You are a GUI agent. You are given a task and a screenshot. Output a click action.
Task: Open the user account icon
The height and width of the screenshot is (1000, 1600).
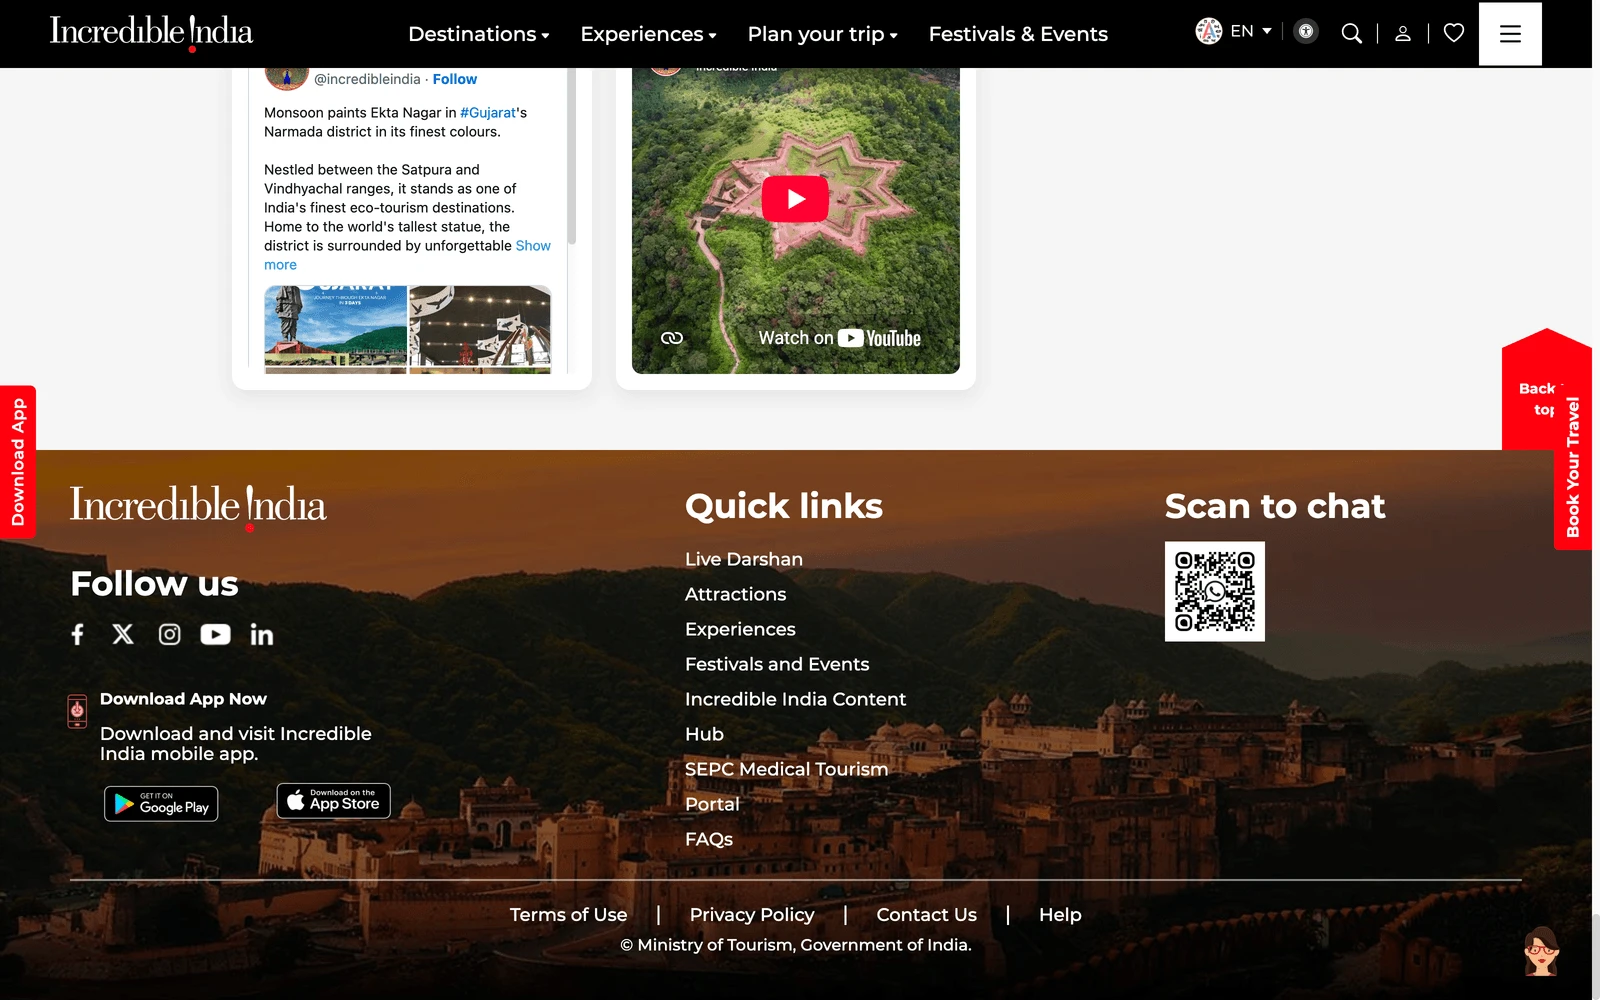(1403, 33)
